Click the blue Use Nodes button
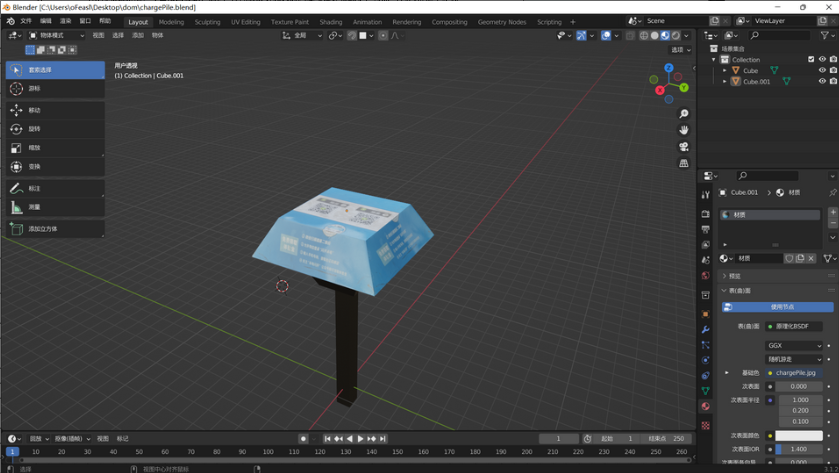 (777, 307)
